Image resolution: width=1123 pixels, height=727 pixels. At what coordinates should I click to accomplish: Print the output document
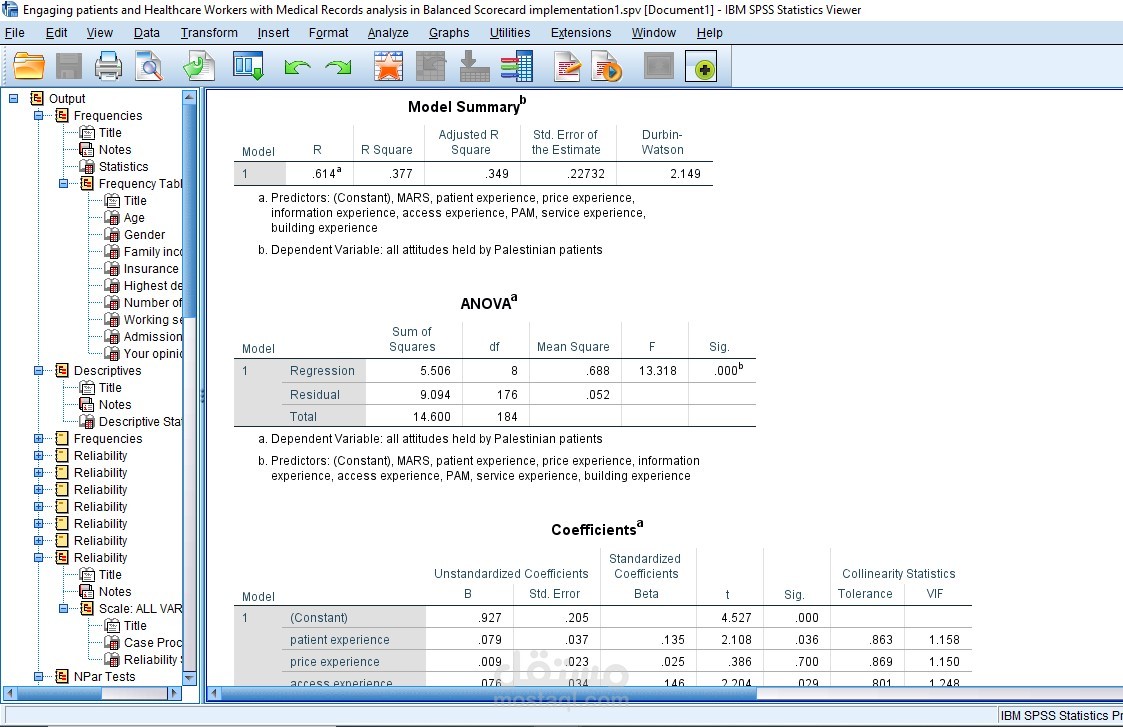(110, 66)
